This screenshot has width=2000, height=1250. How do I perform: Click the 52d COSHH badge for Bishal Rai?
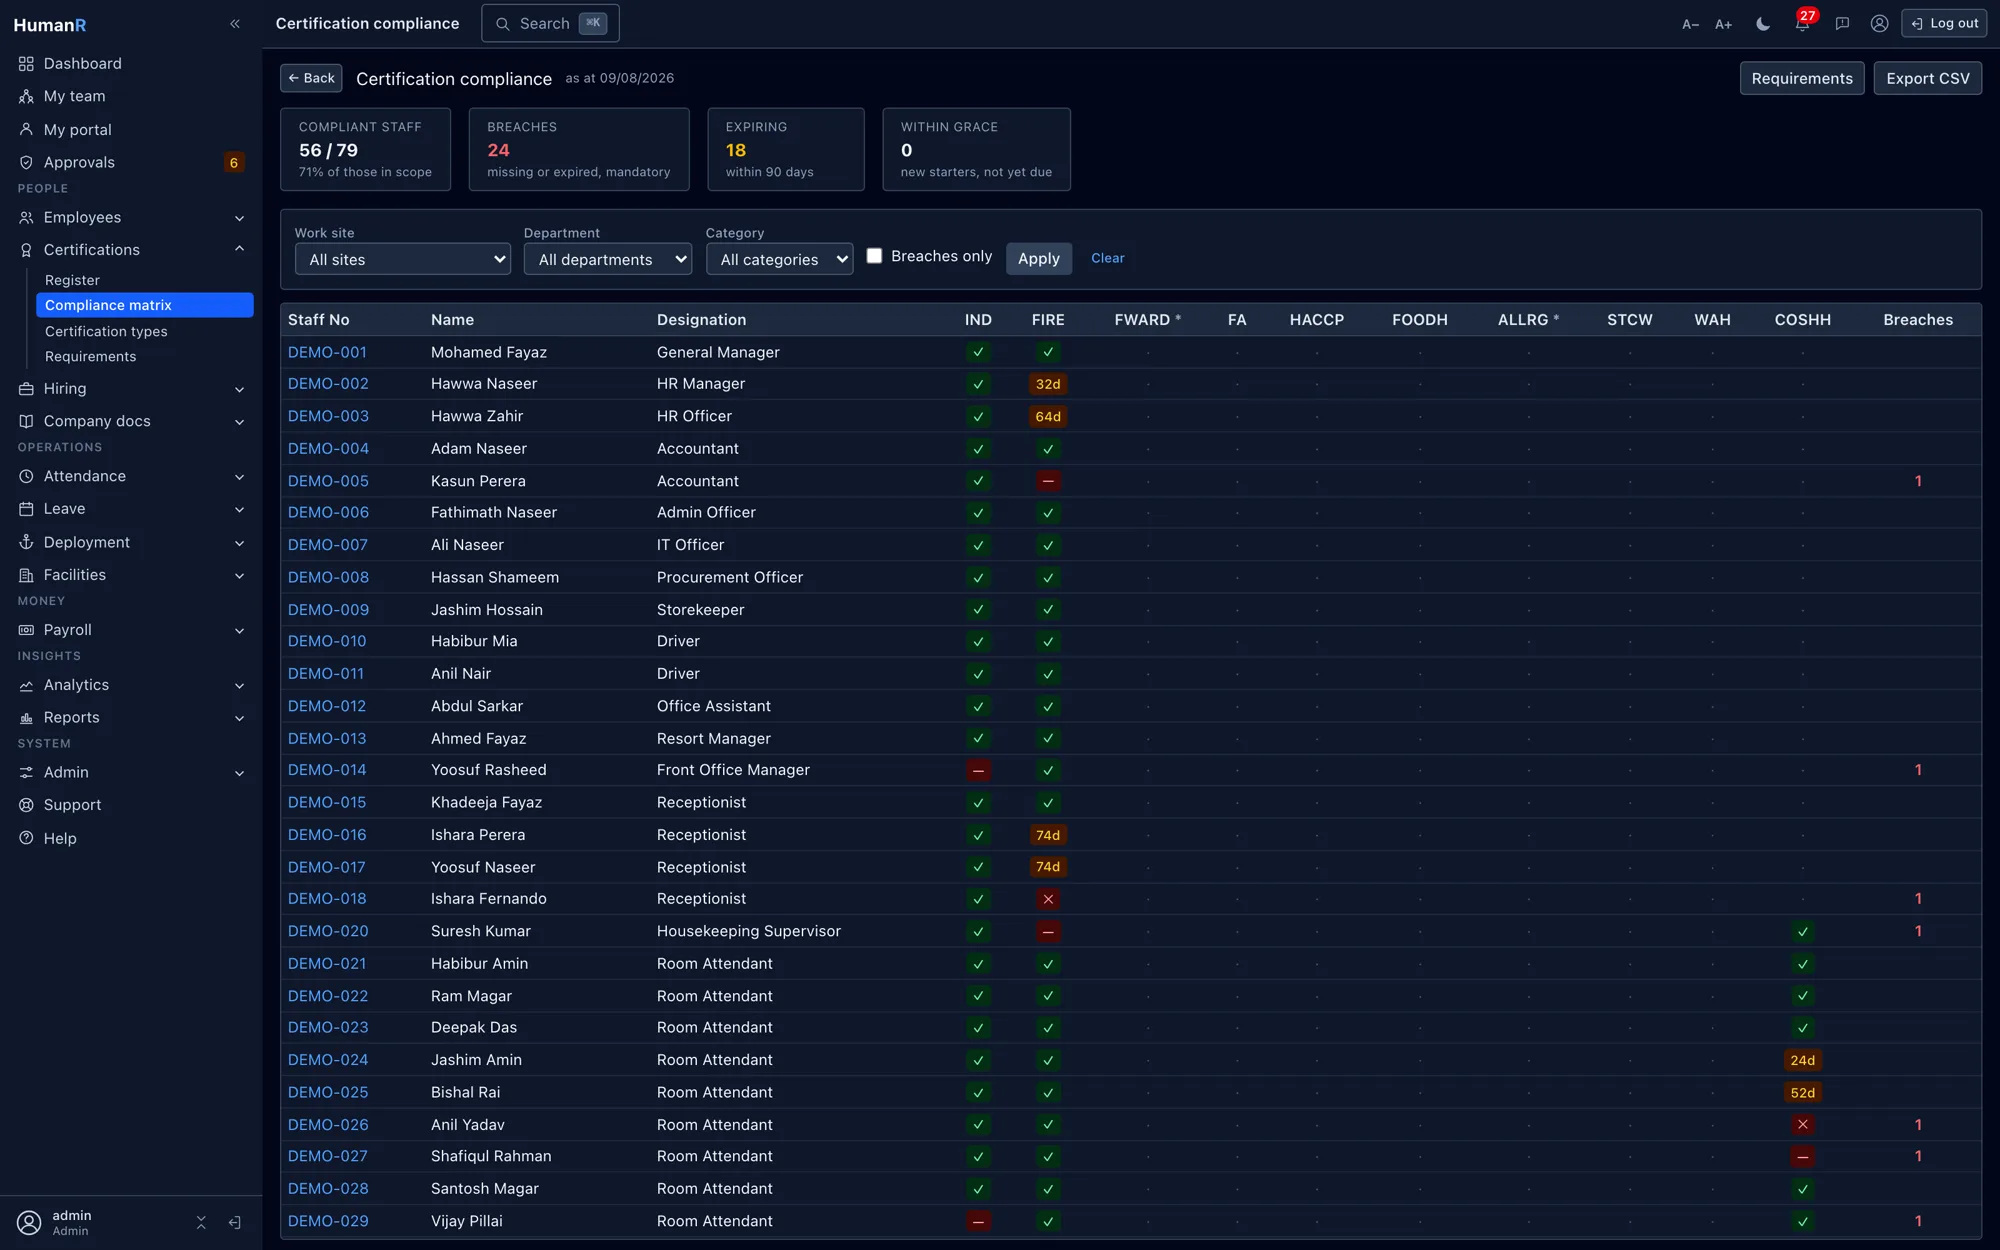point(1802,1093)
